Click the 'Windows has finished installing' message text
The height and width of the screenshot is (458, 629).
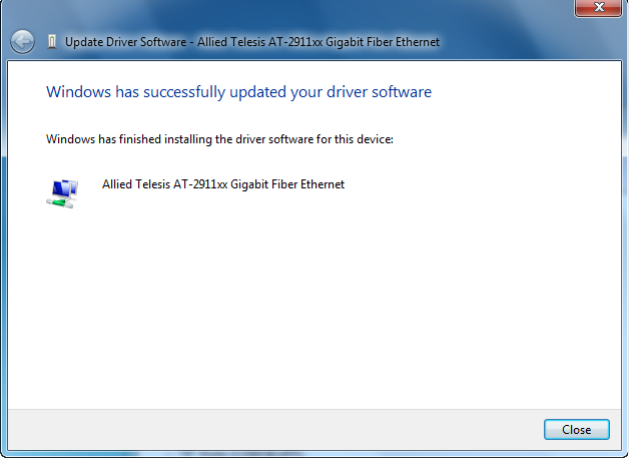pos(219,139)
